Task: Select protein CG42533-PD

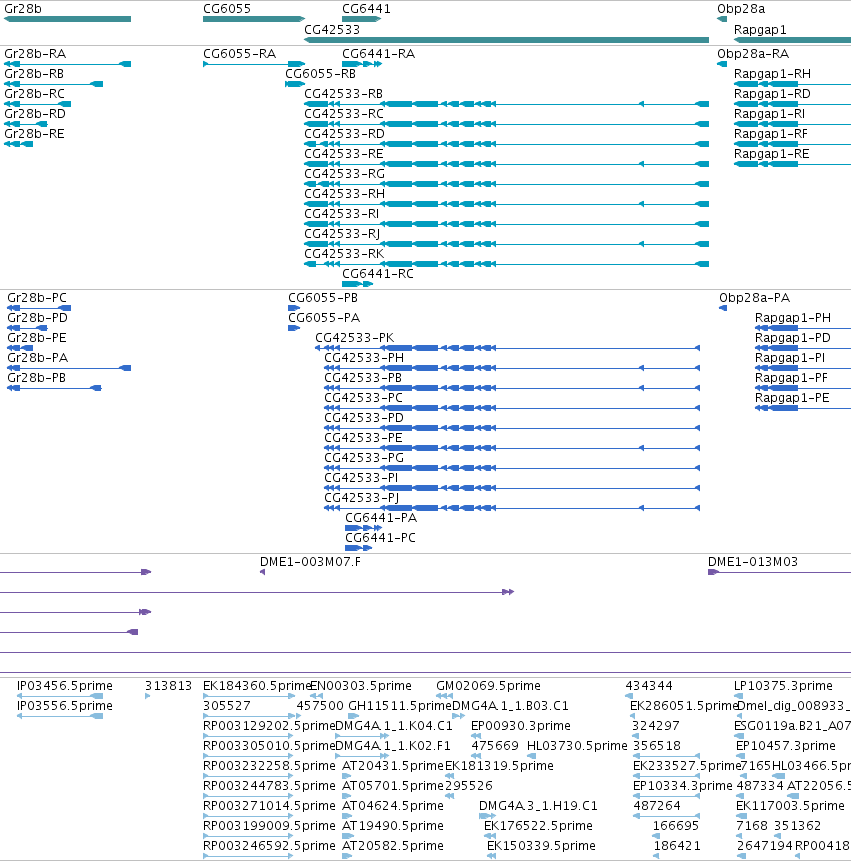Action: click(364, 418)
